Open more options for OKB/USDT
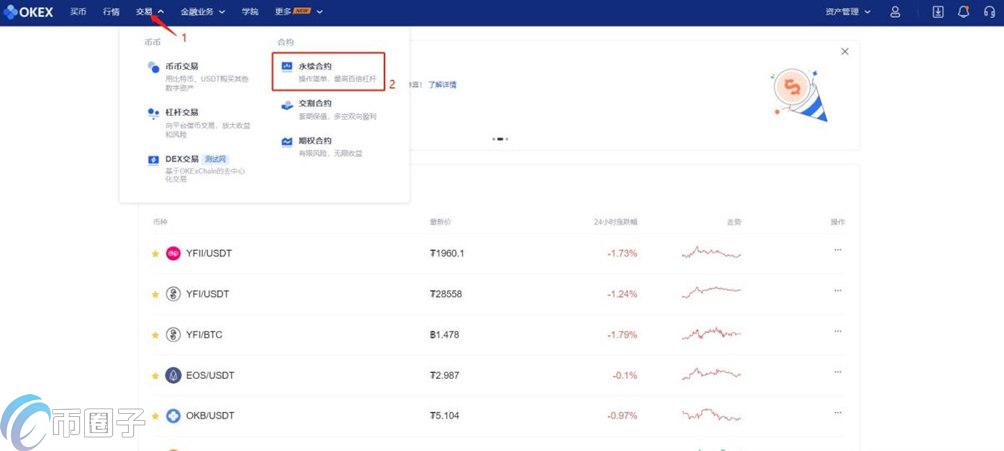This screenshot has width=1004, height=451. 838,412
